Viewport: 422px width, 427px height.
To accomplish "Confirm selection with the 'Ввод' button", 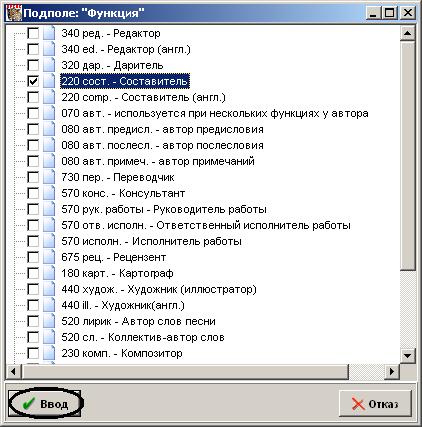I will click(45, 404).
